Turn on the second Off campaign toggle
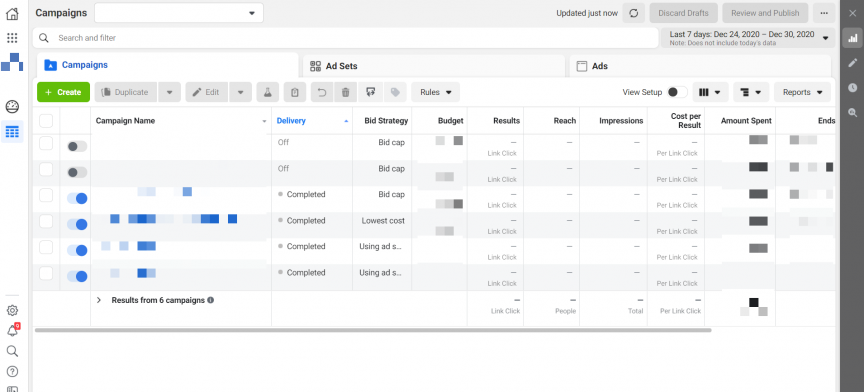Image resolution: width=864 pixels, height=392 pixels. pyautogui.click(x=77, y=173)
